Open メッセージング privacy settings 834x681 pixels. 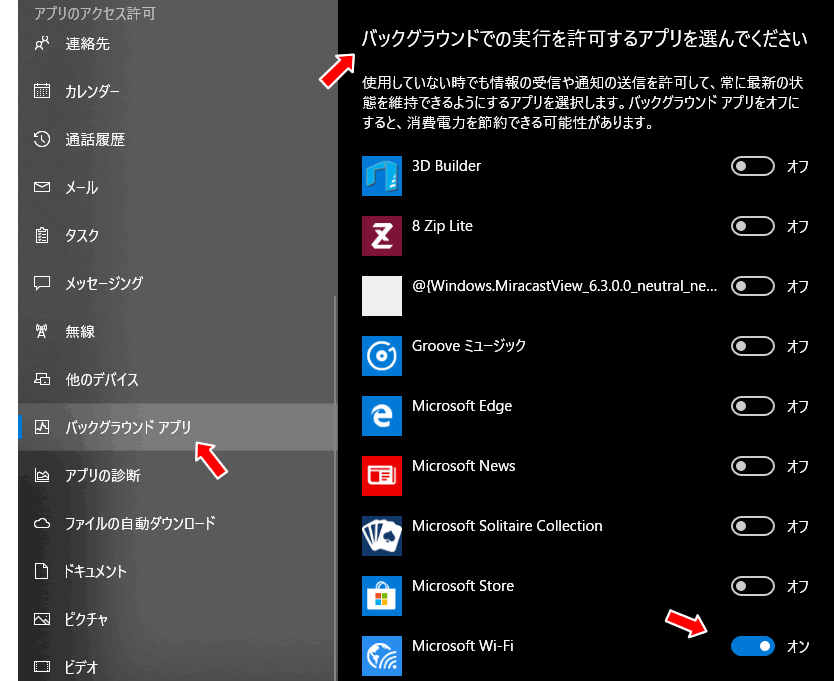pyautogui.click(x=178, y=283)
